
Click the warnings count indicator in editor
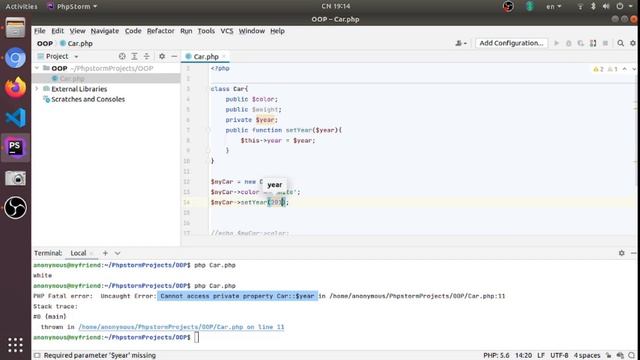599,69
